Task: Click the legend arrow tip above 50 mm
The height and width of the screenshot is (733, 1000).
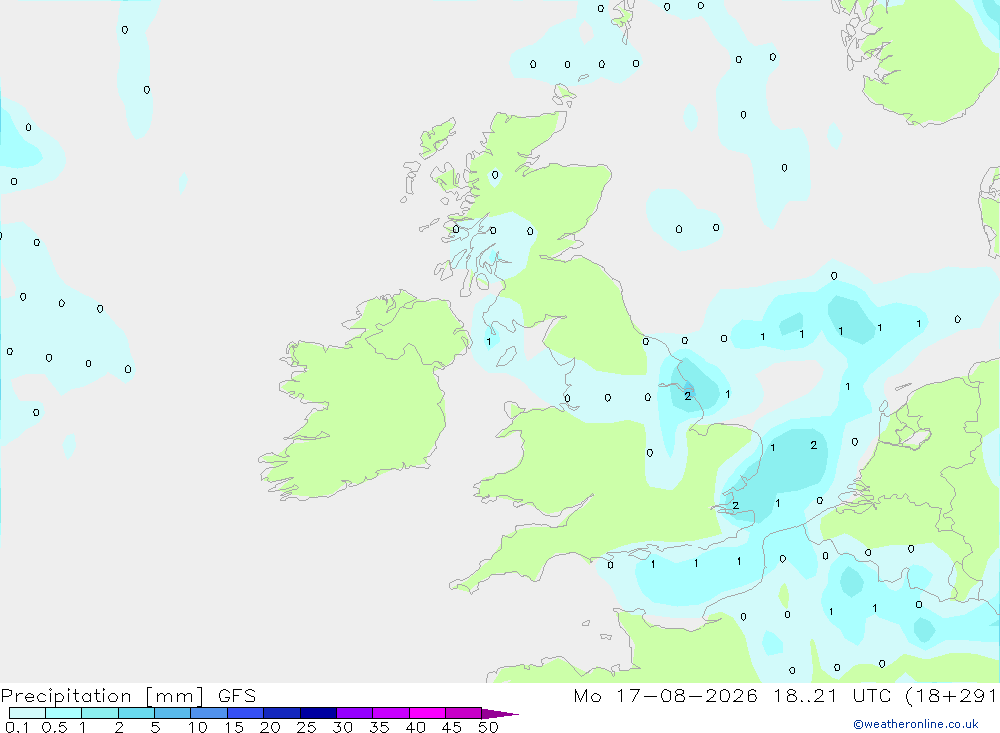Action: coord(501,714)
